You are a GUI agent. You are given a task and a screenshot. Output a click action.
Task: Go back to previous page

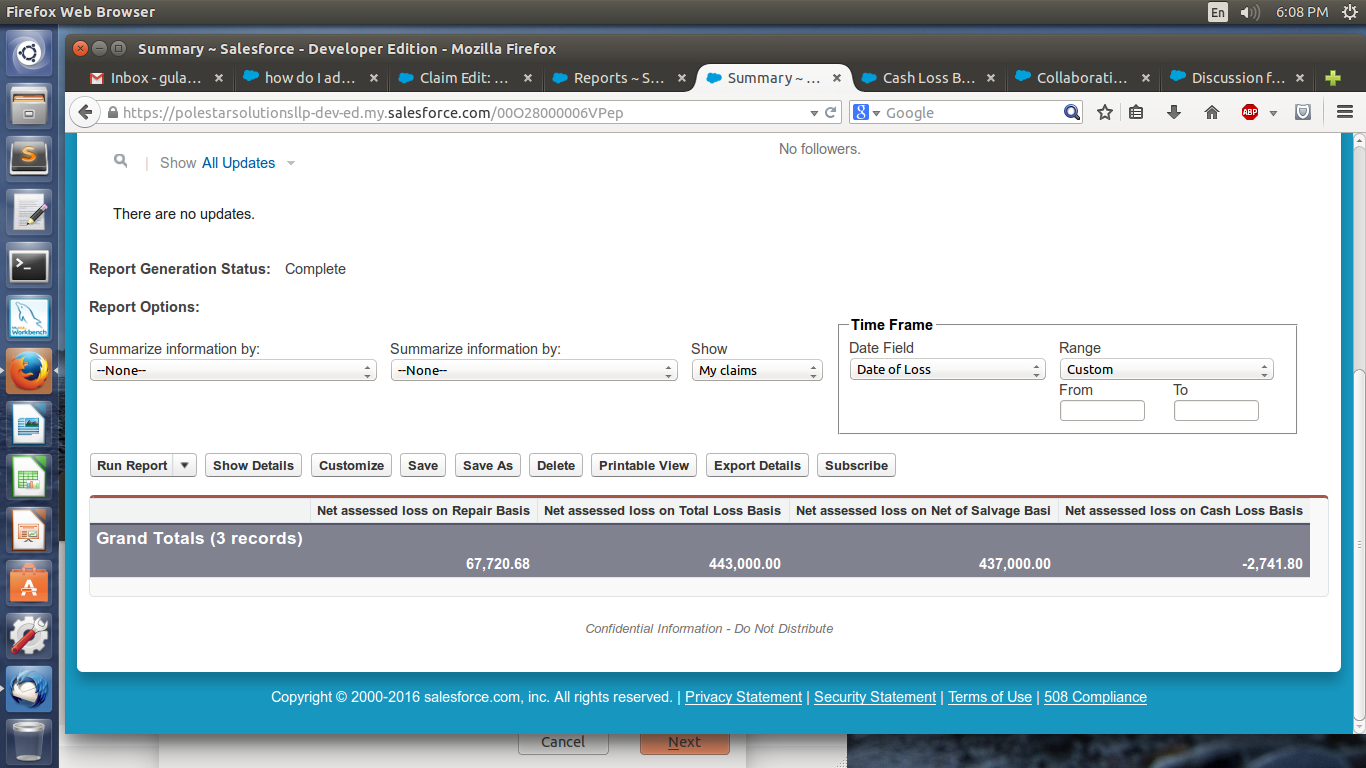pyautogui.click(x=85, y=113)
